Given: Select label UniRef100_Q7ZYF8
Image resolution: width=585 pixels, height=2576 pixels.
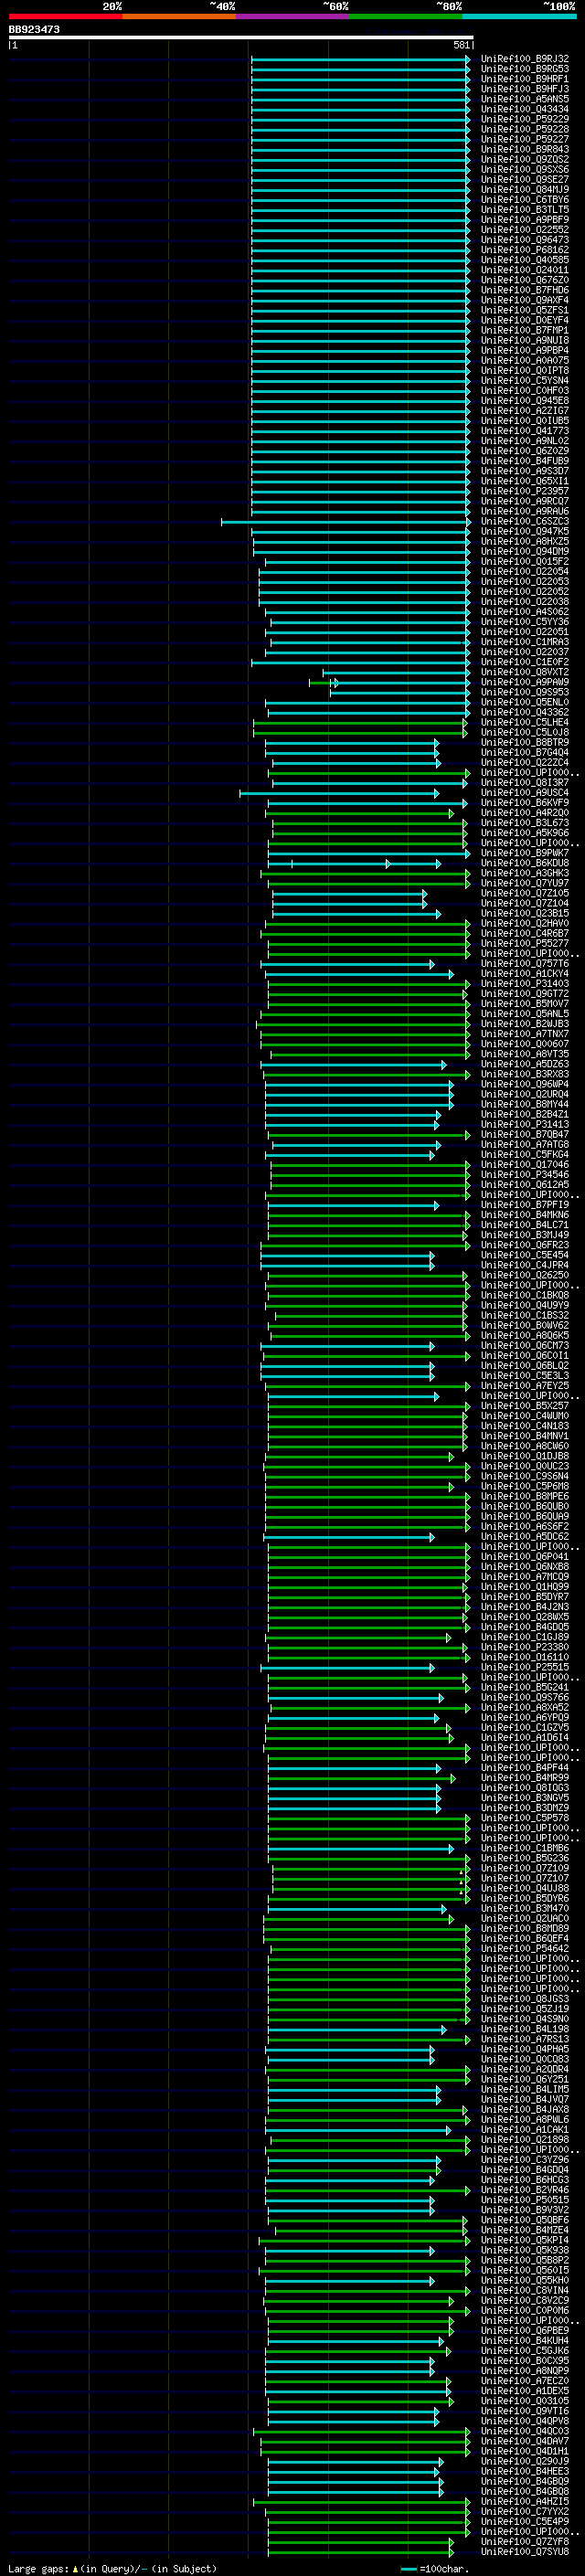Looking at the screenshot, I should coord(524,2542).
